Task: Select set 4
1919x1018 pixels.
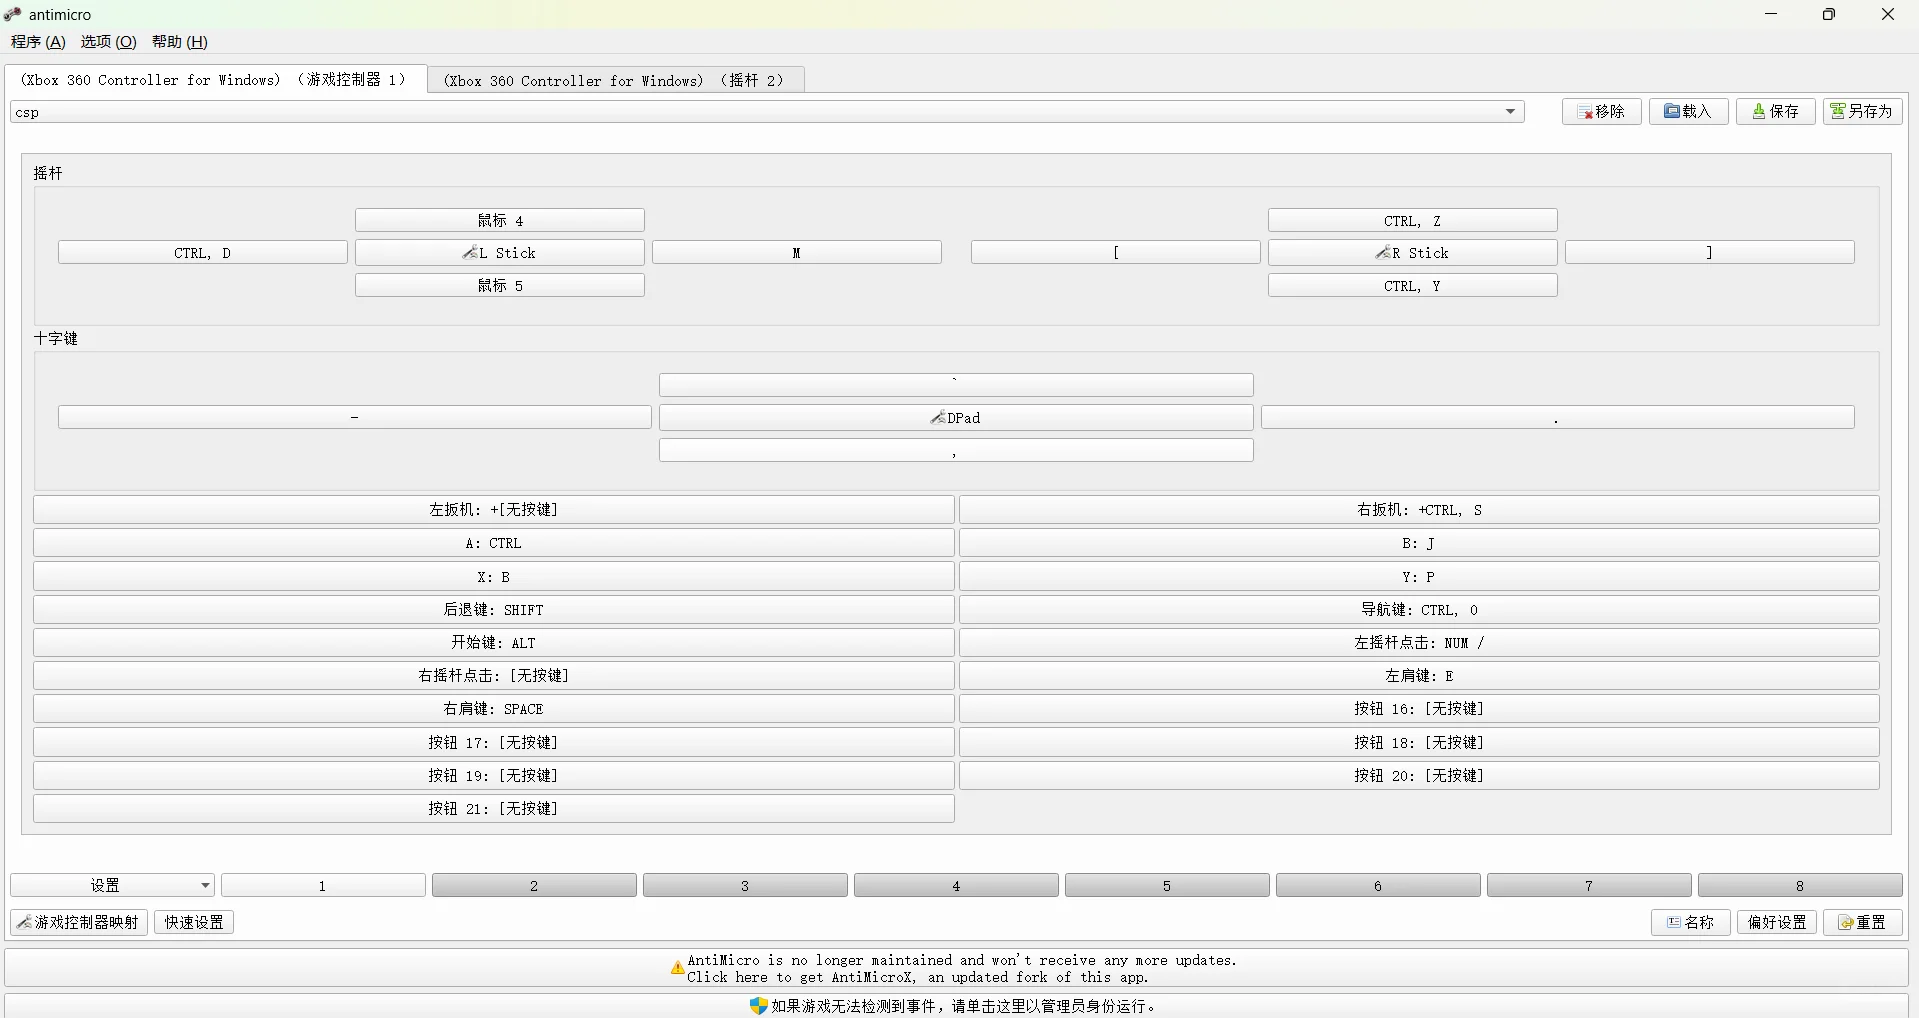Action: click(x=957, y=886)
